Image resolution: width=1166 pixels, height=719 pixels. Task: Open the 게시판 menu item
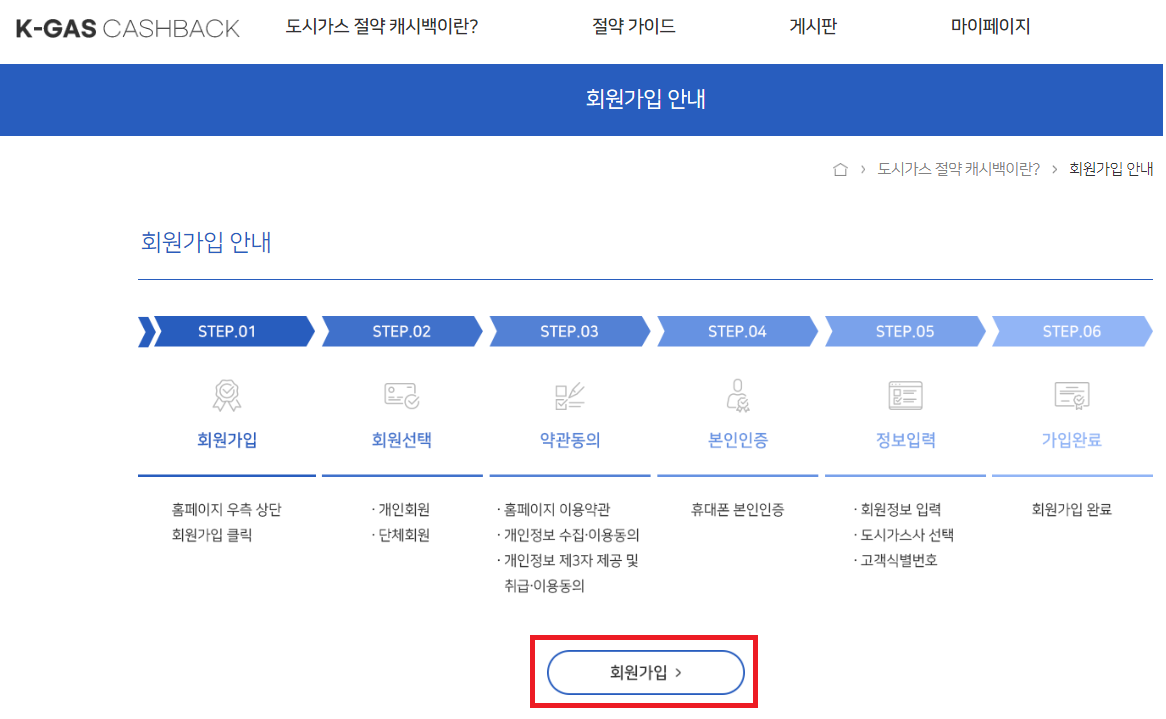coord(812,28)
